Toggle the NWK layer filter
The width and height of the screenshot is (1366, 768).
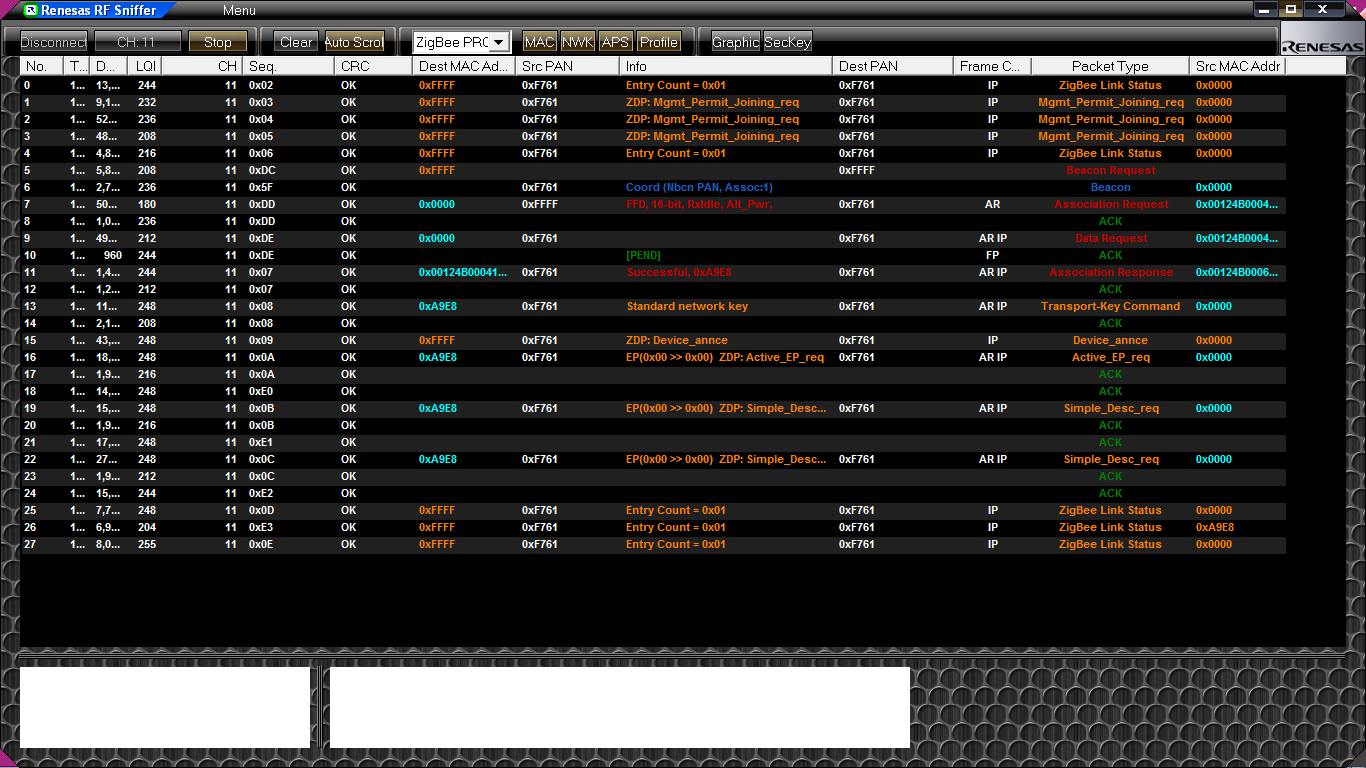(578, 42)
